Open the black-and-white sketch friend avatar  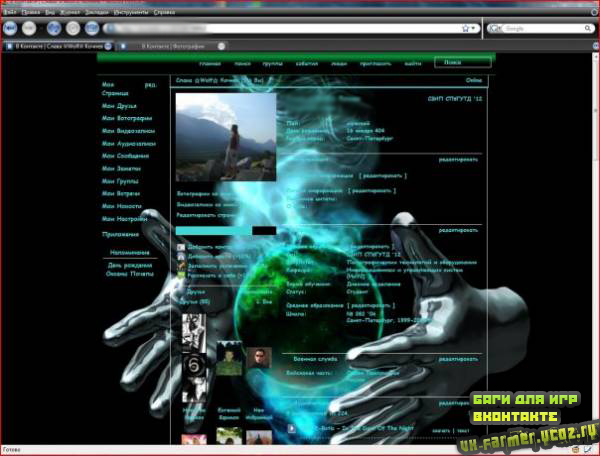pos(194,333)
